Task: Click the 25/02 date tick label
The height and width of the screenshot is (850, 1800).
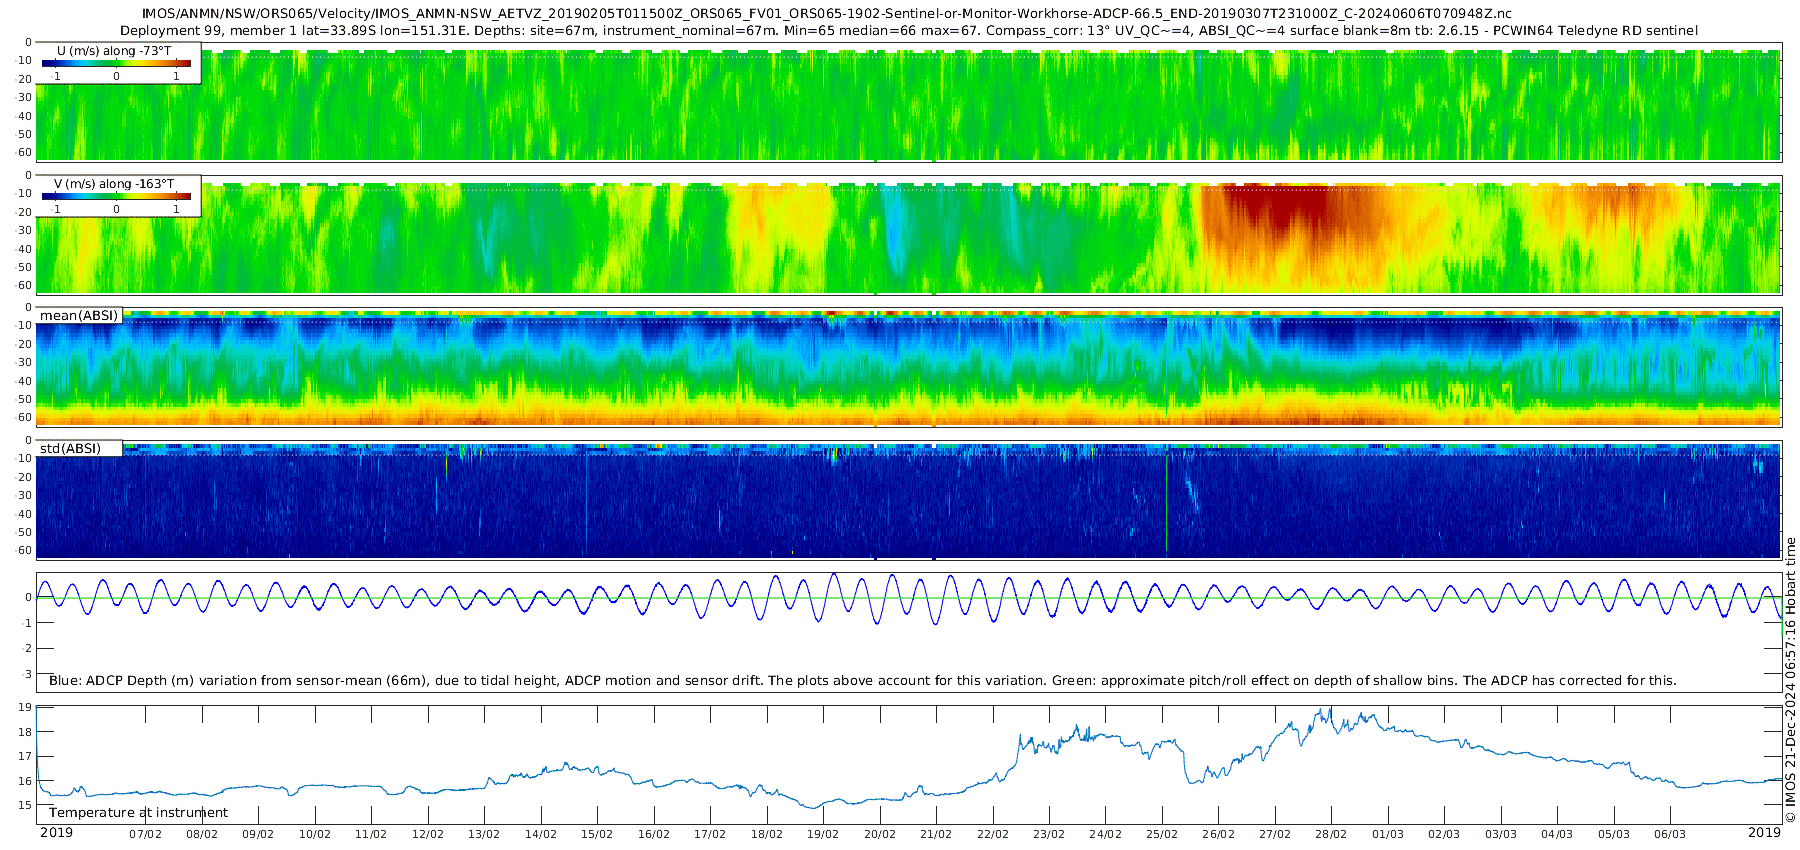Action: tap(1162, 834)
